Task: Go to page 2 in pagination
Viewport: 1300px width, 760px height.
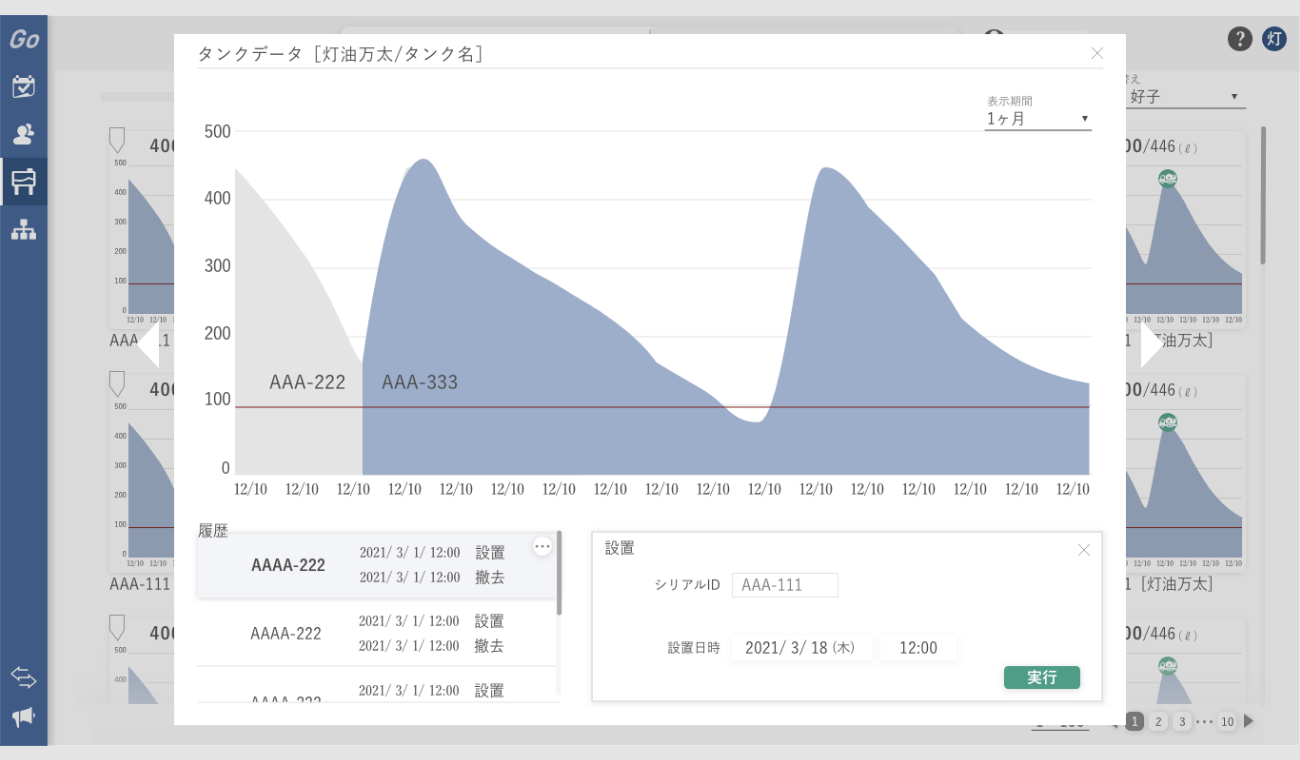Action: pyautogui.click(x=1158, y=721)
